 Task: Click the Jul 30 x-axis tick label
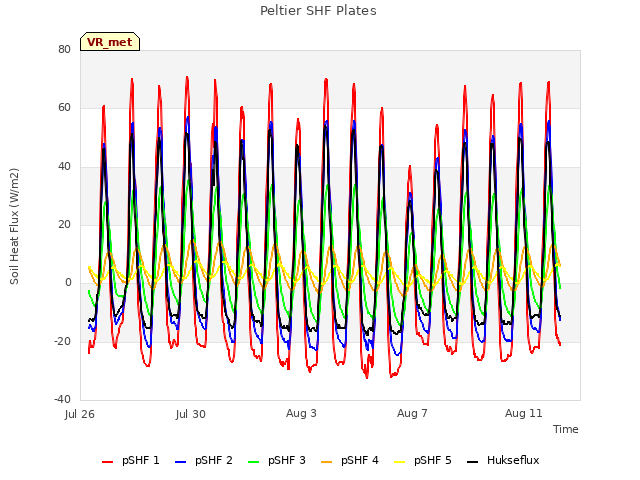(191, 414)
